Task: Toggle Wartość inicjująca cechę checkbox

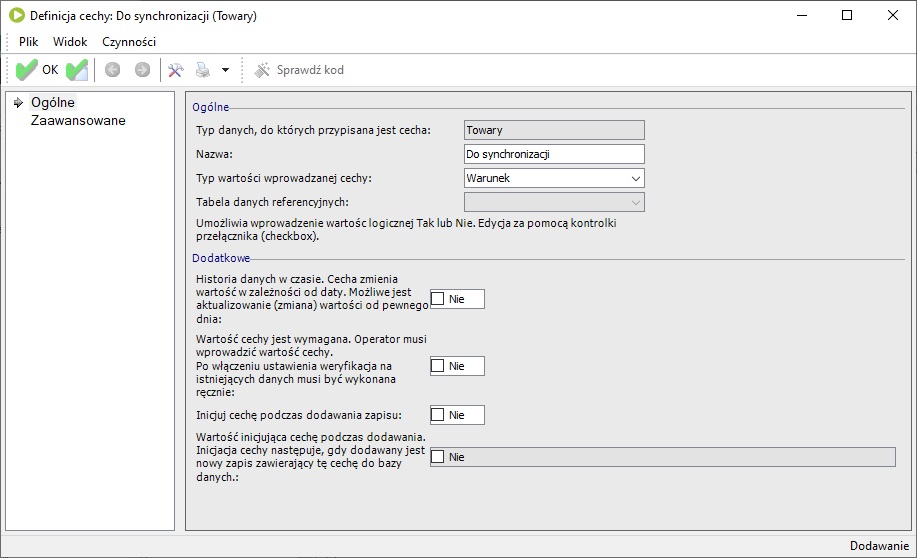Action: (x=437, y=457)
